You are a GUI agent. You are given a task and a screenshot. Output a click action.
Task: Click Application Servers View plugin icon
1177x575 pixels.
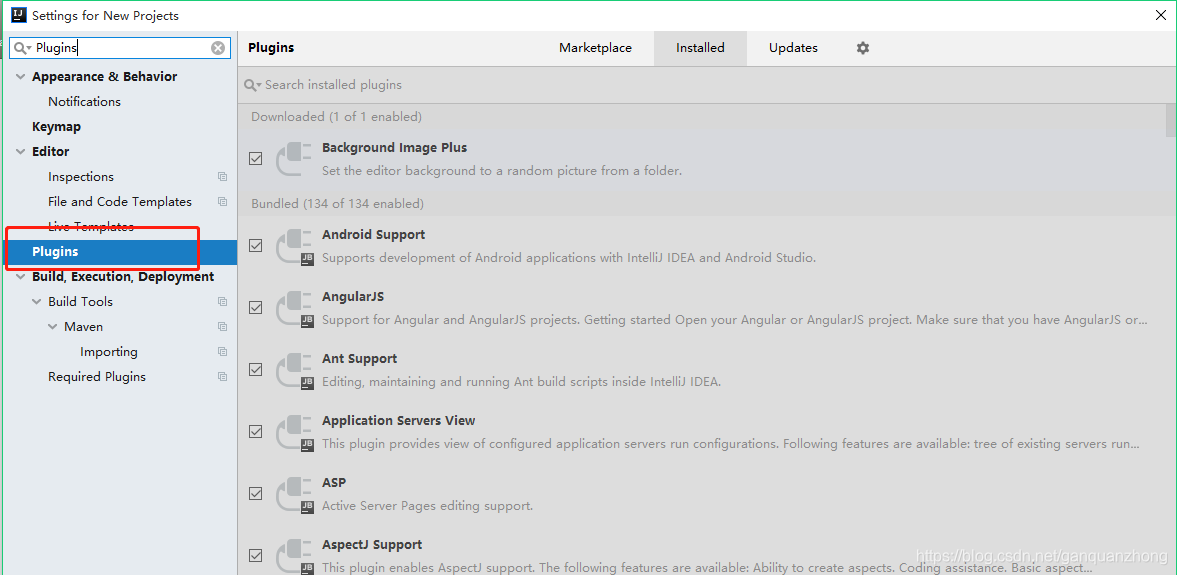[294, 432]
